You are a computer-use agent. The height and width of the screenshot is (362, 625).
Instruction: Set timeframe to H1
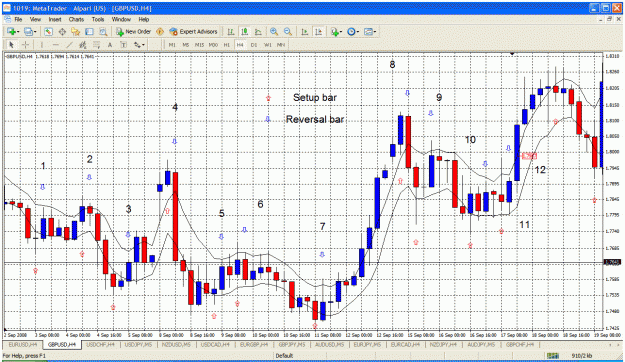[226, 45]
